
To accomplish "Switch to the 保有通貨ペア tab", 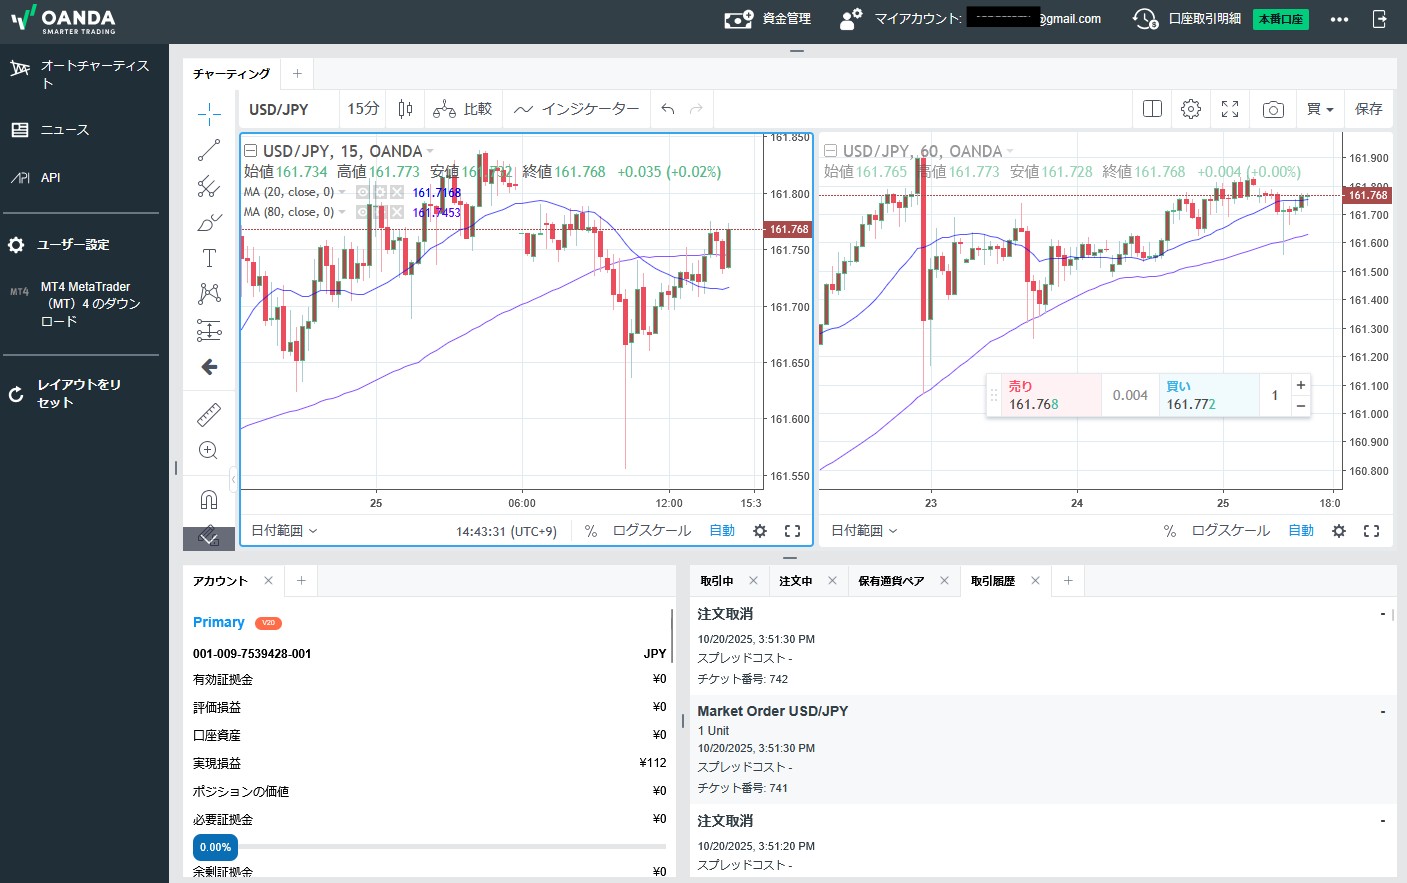I will 891,581.
